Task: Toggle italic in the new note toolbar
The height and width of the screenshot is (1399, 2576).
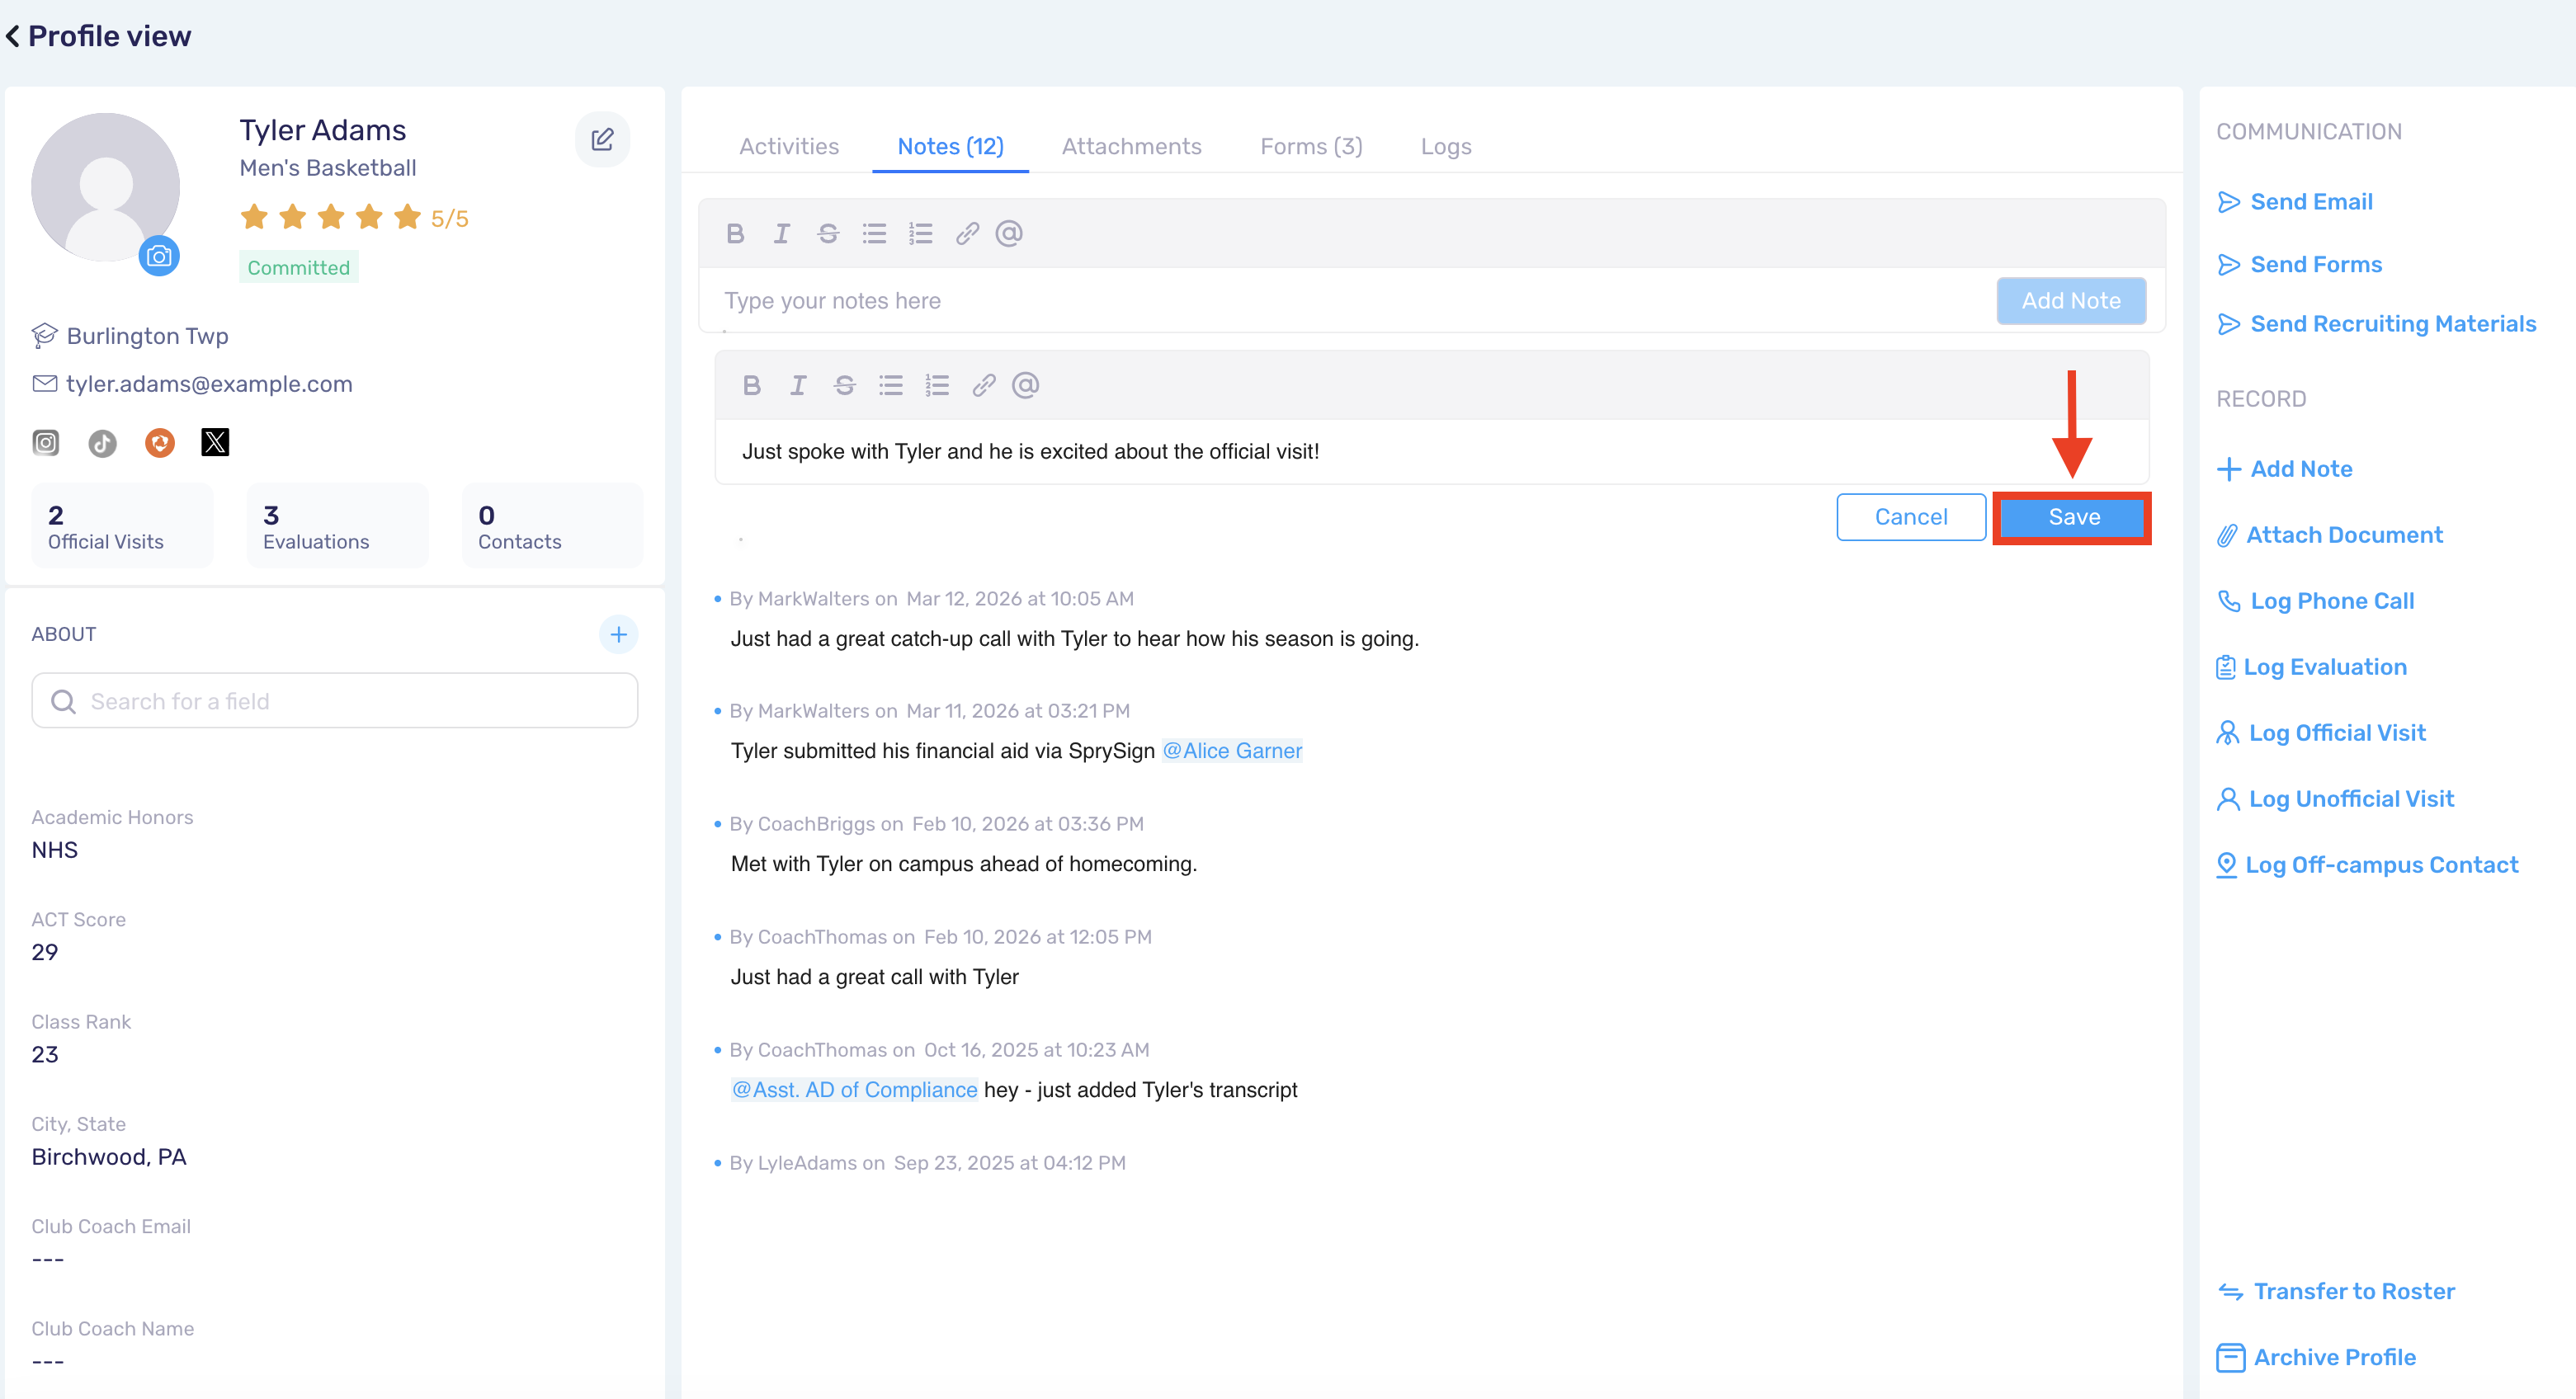Action: point(782,233)
